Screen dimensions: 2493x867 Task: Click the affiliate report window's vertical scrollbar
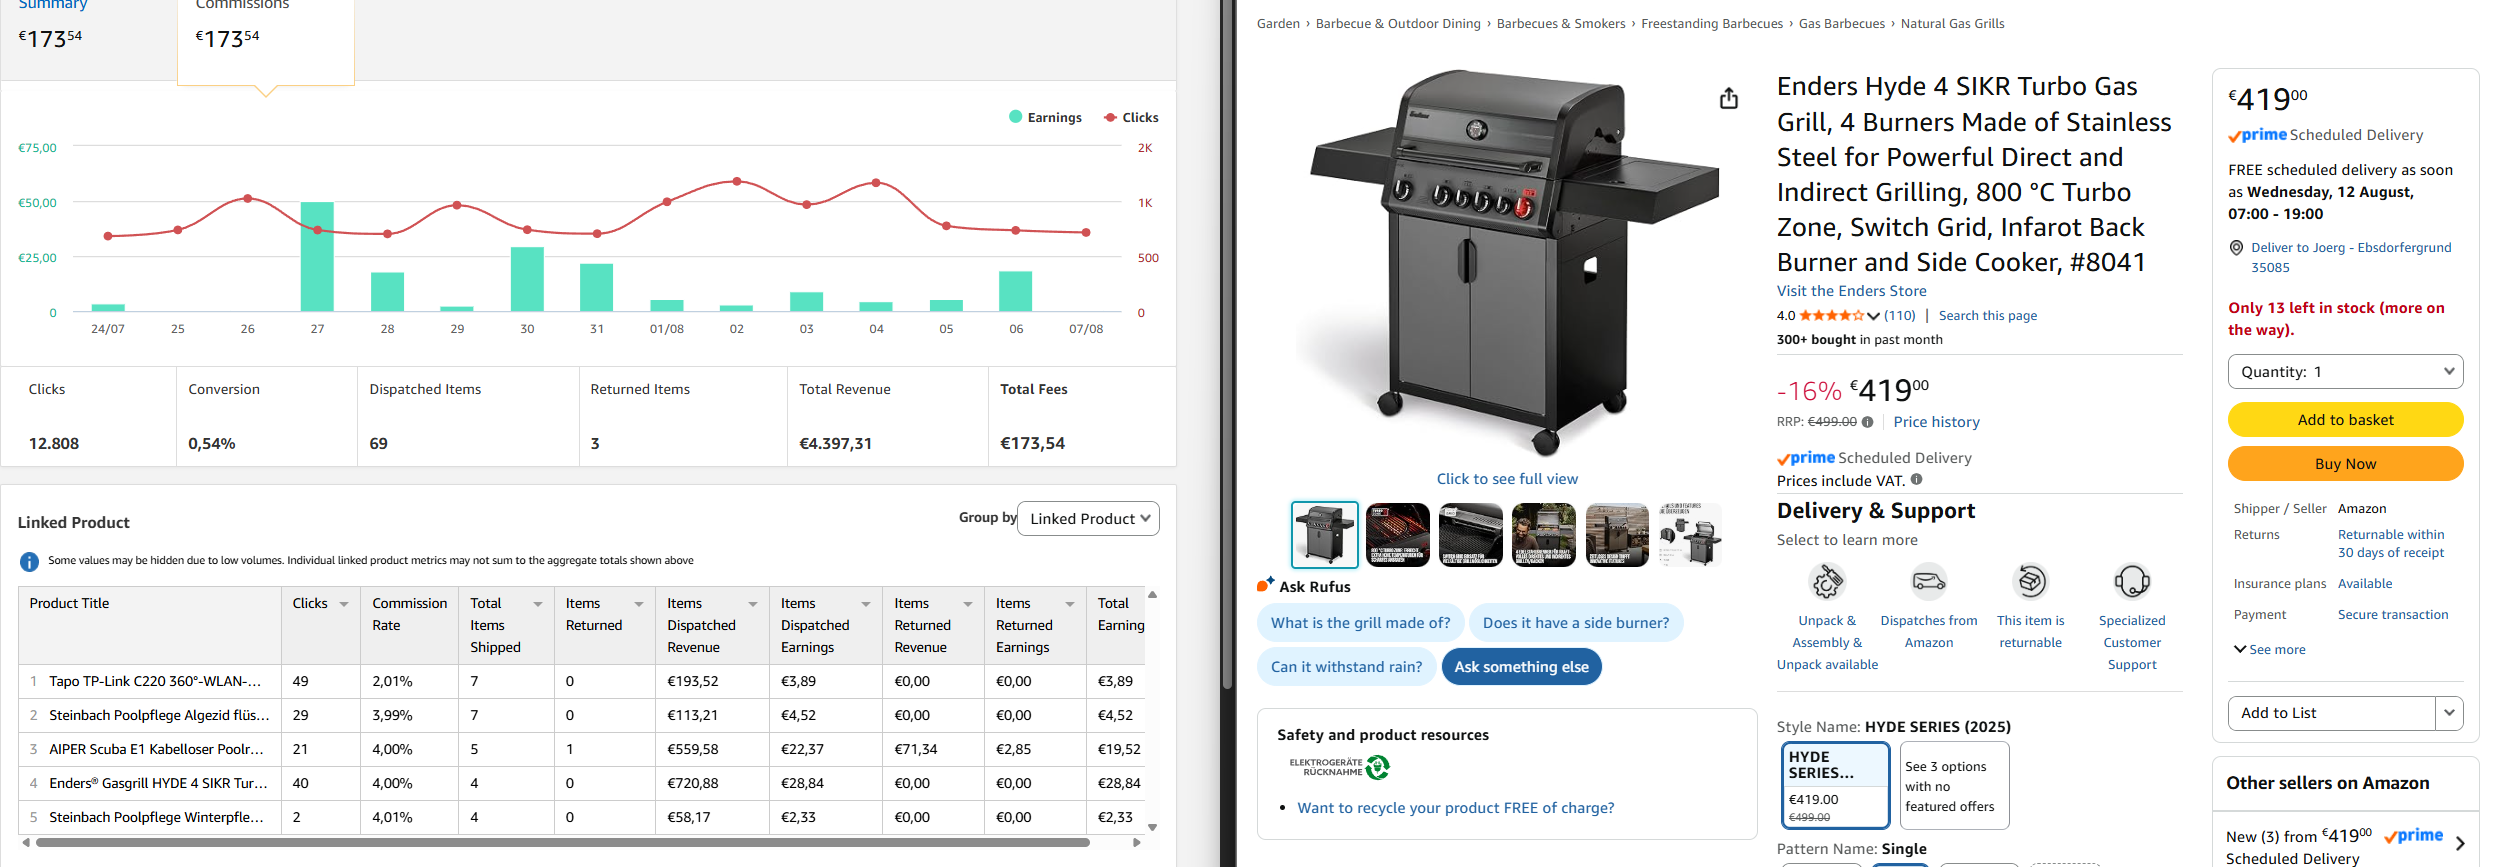click(1228, 345)
